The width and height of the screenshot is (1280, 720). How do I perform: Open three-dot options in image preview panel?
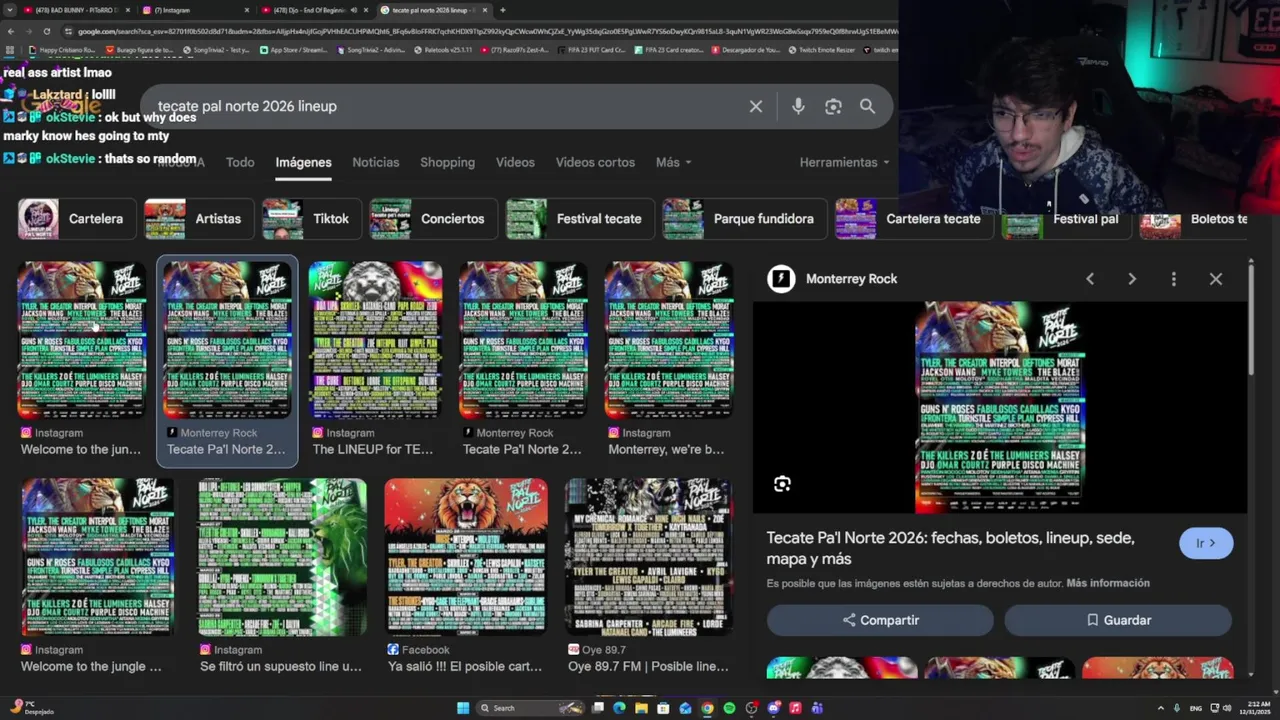point(1174,279)
